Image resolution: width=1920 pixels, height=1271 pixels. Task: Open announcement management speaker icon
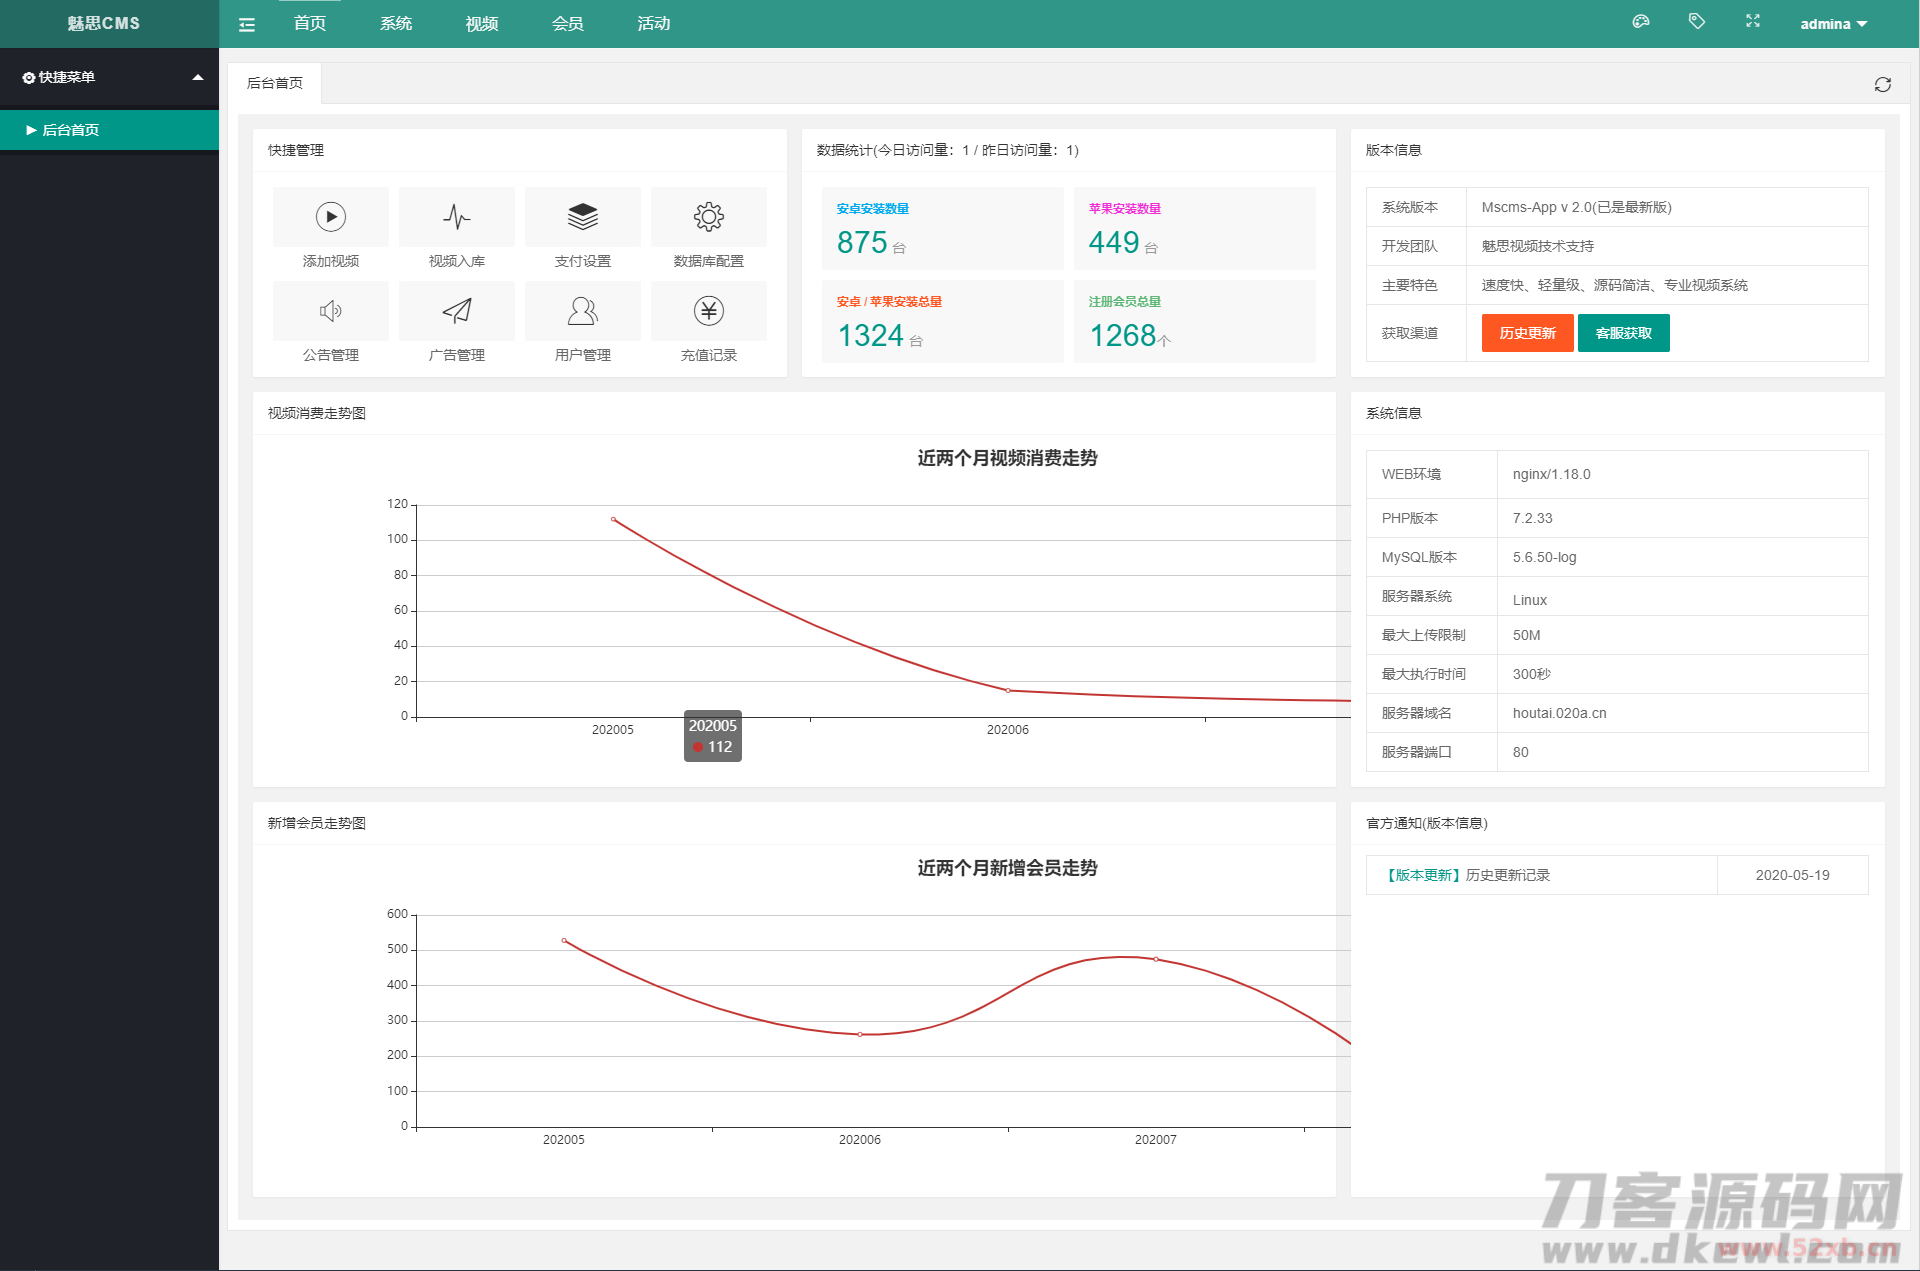331,311
